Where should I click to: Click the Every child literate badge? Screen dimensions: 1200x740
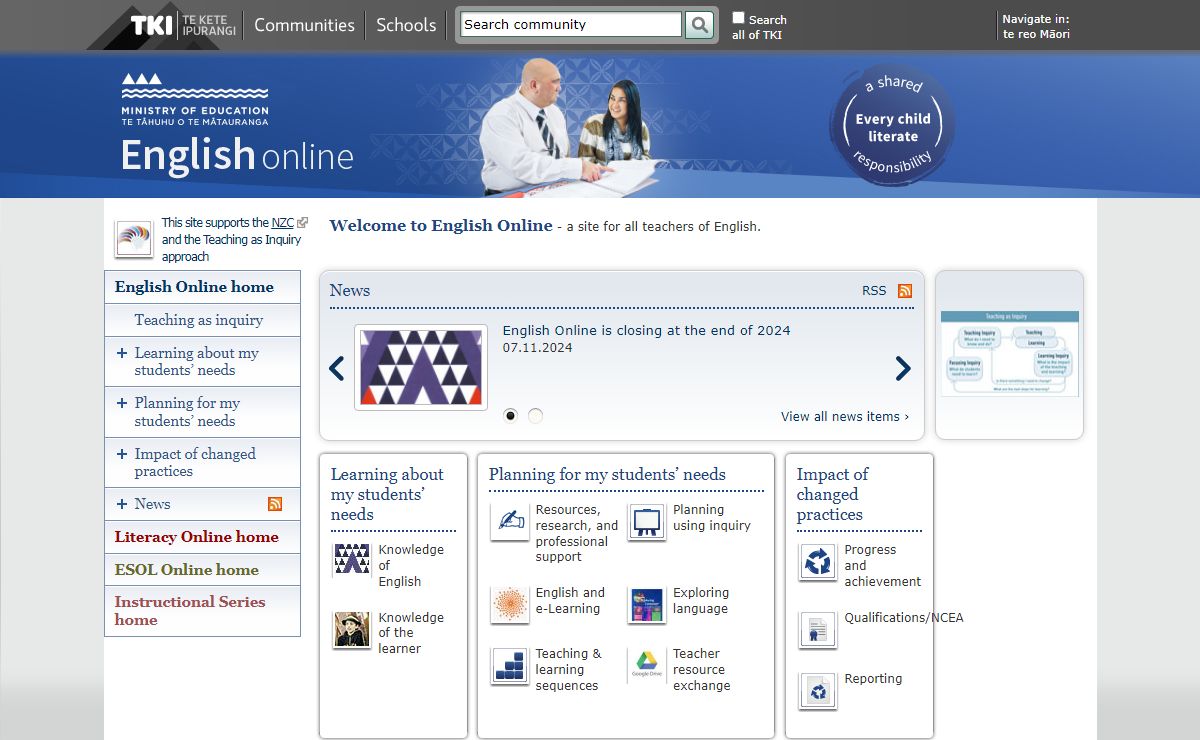click(x=892, y=126)
